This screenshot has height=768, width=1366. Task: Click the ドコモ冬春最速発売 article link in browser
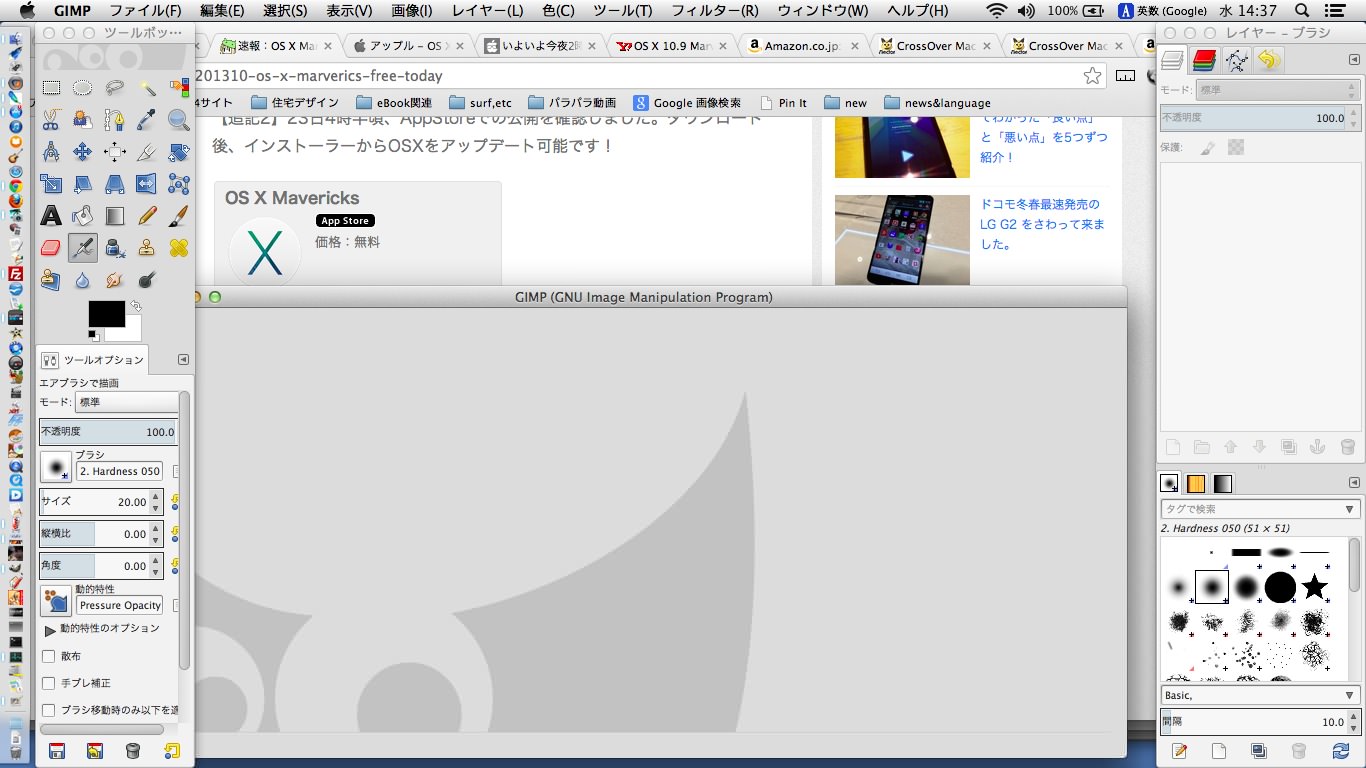click(x=1042, y=224)
